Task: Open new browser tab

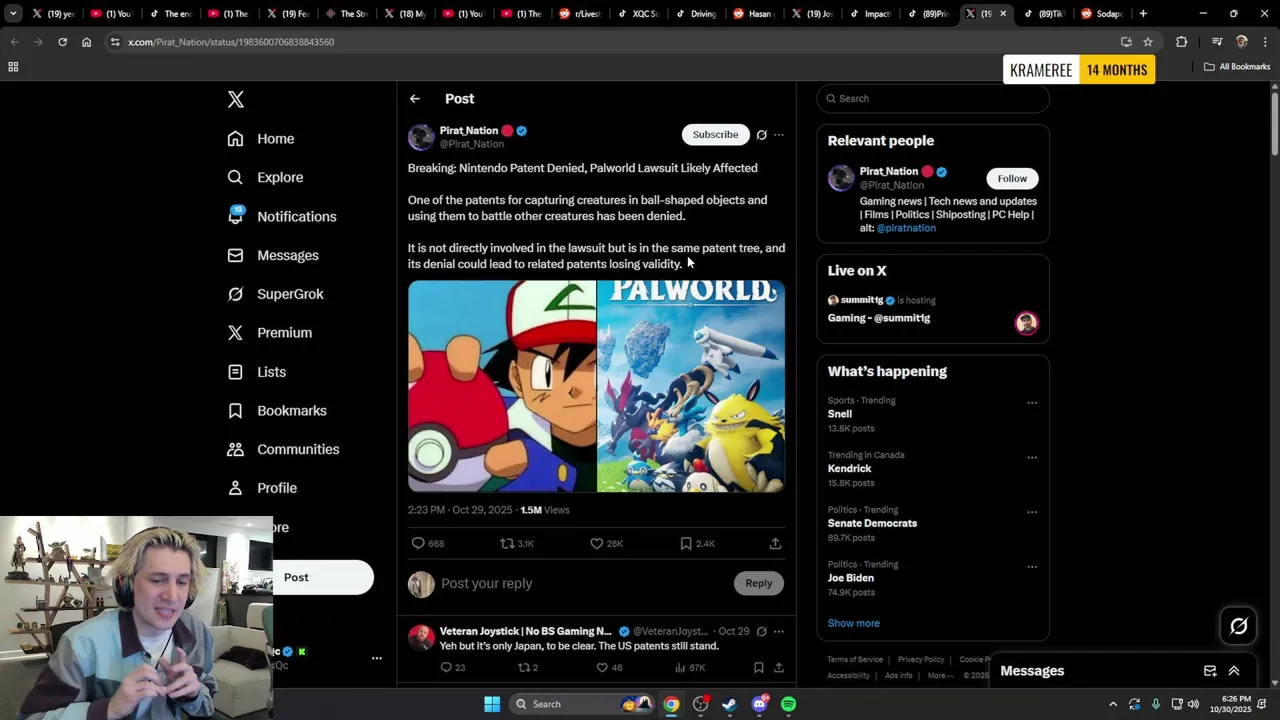Action: coord(1143,14)
